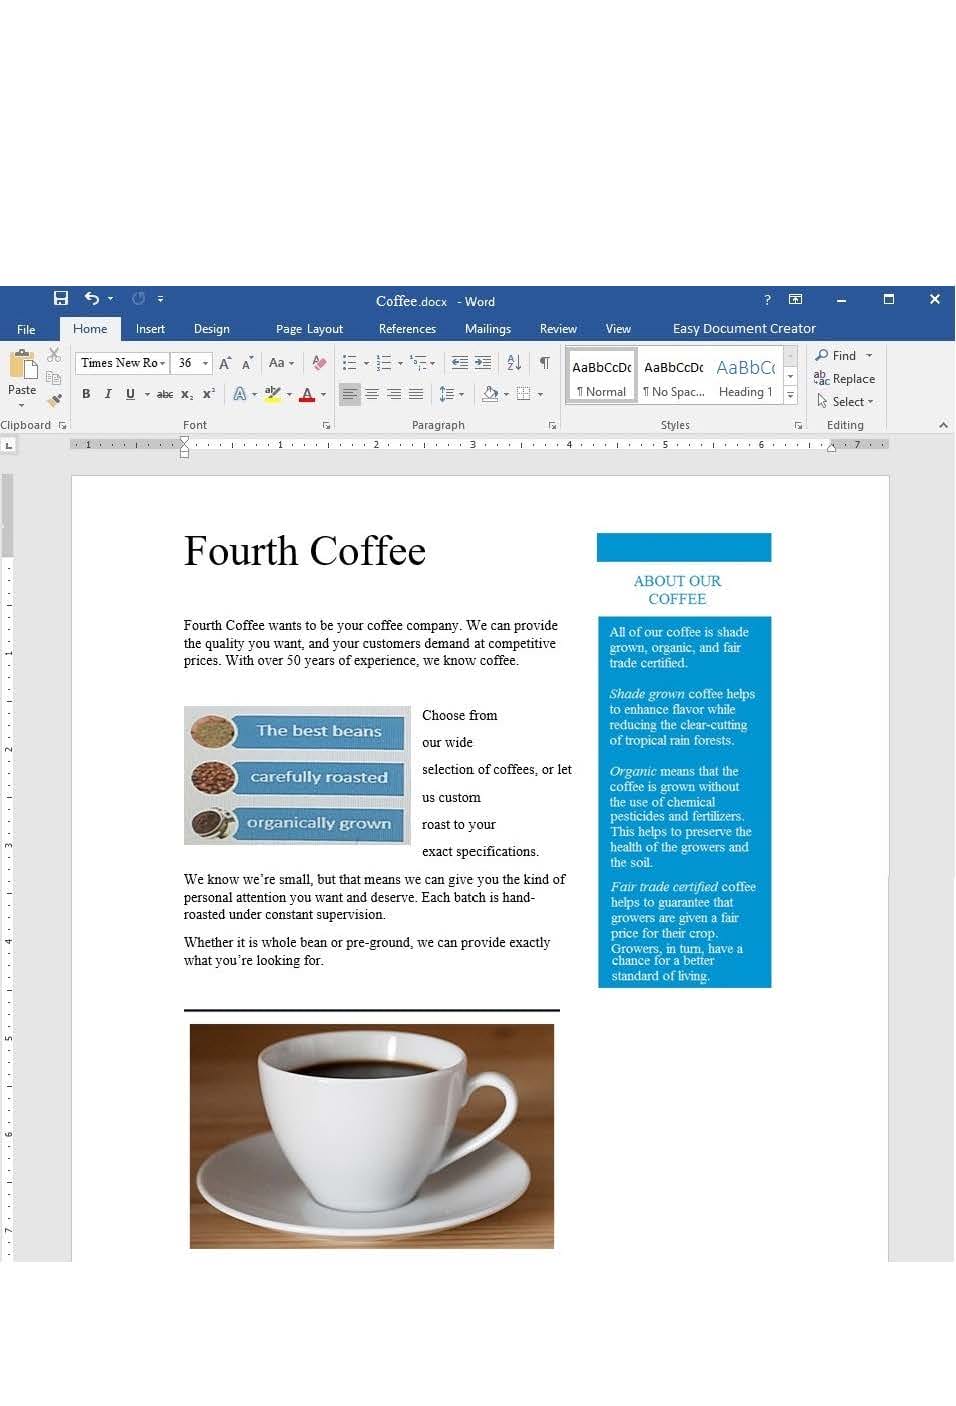Open the font name dropdown
The image size is (956, 1406).
point(163,363)
